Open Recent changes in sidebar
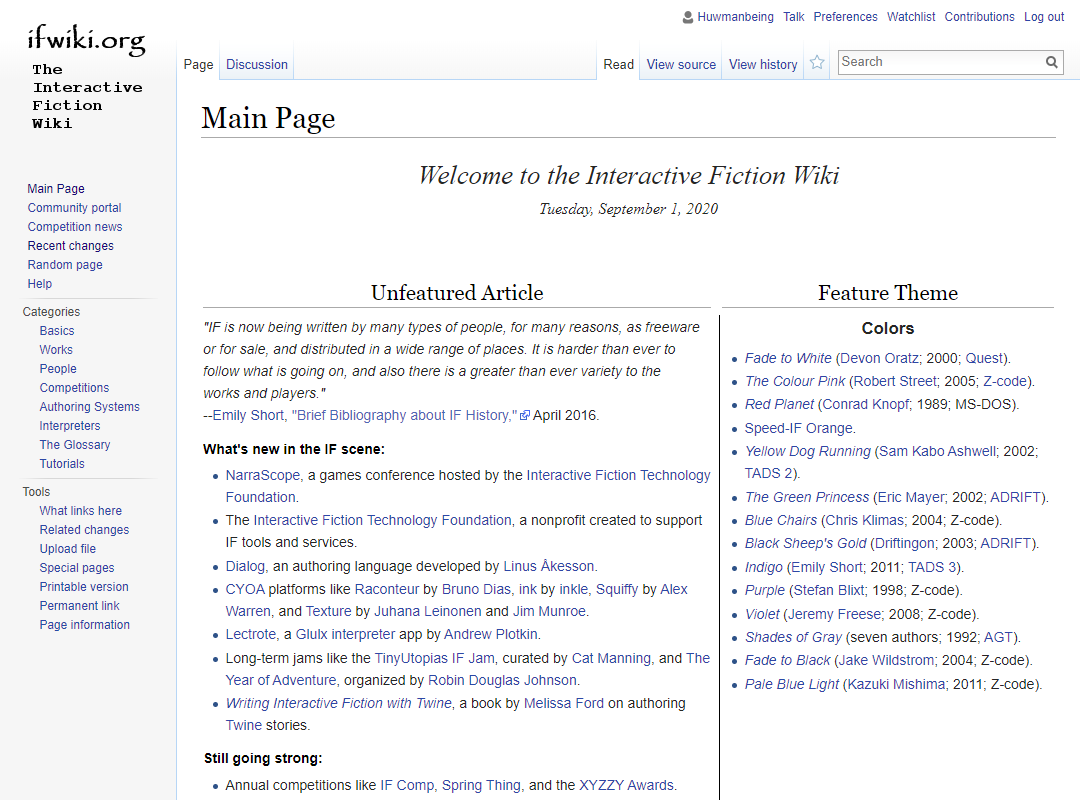The width and height of the screenshot is (1080, 800). [x=70, y=245]
